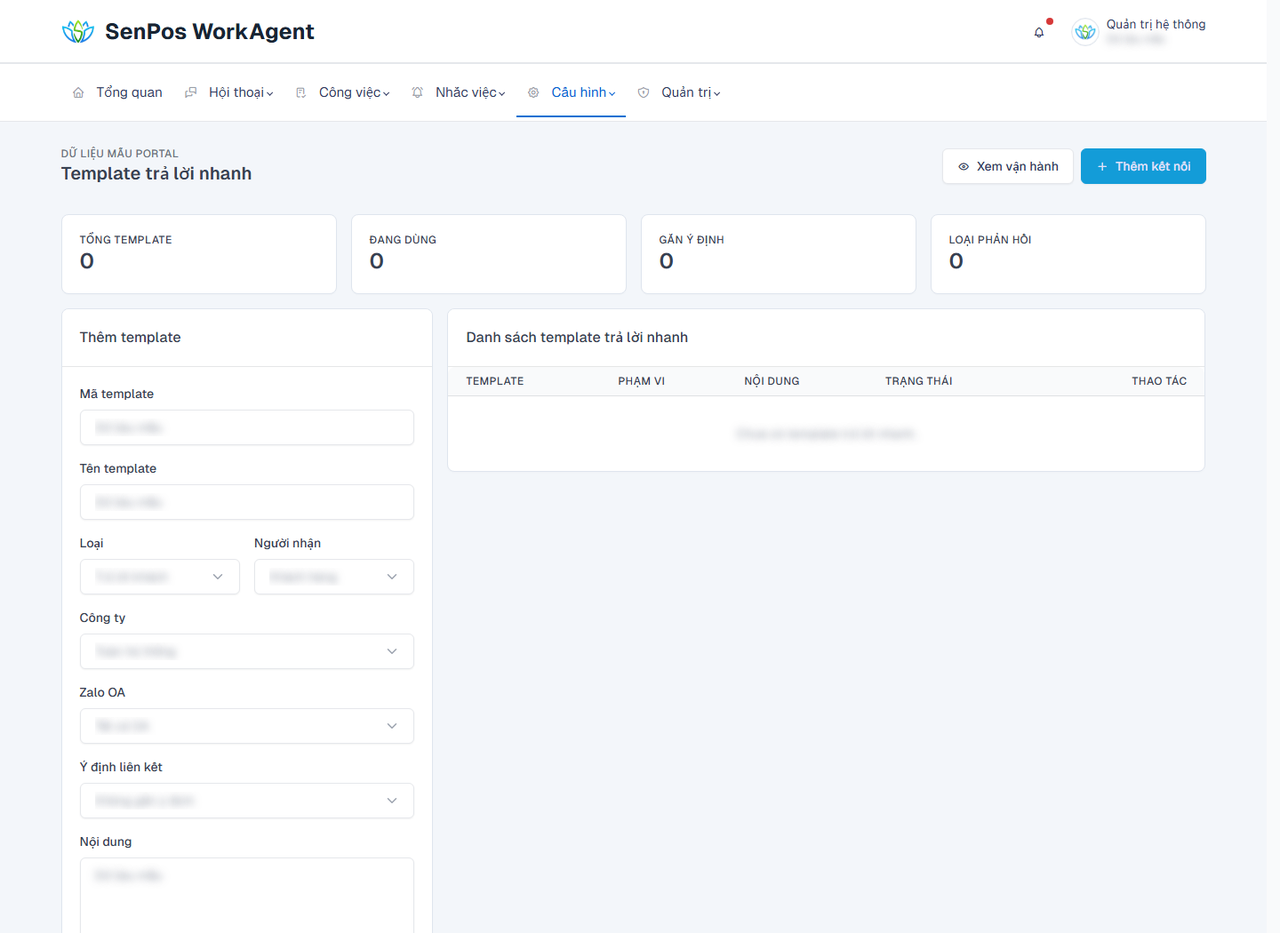Expand the Người nhận dropdown
This screenshot has height=933, width=1280.
coord(334,577)
